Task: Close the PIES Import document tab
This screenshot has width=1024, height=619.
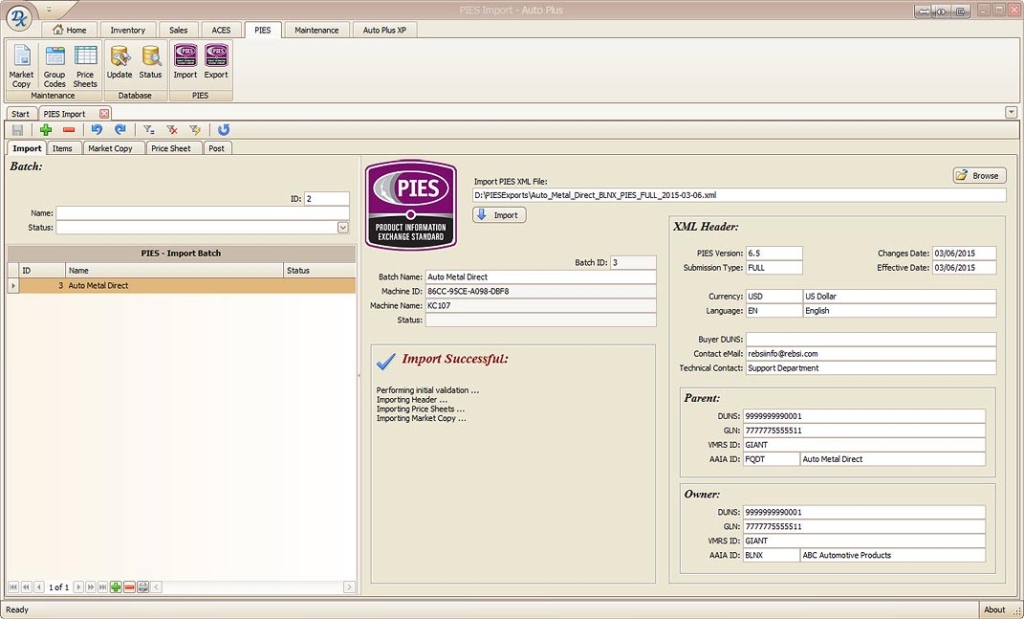Action: click(104, 114)
